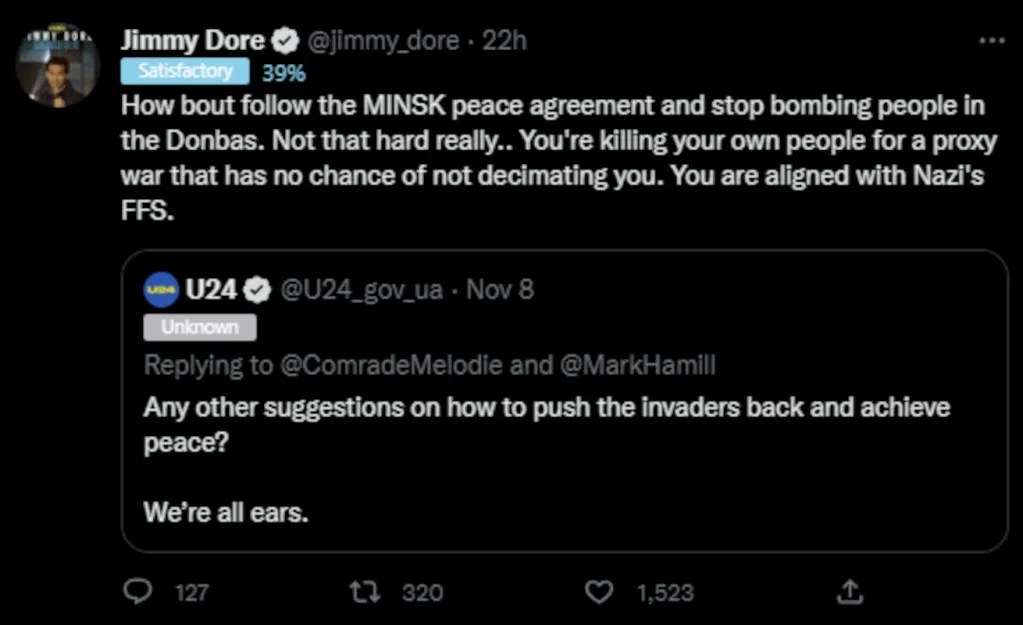Open the @jimmy_dore handle link
The image size is (1023, 625).
coord(385,41)
